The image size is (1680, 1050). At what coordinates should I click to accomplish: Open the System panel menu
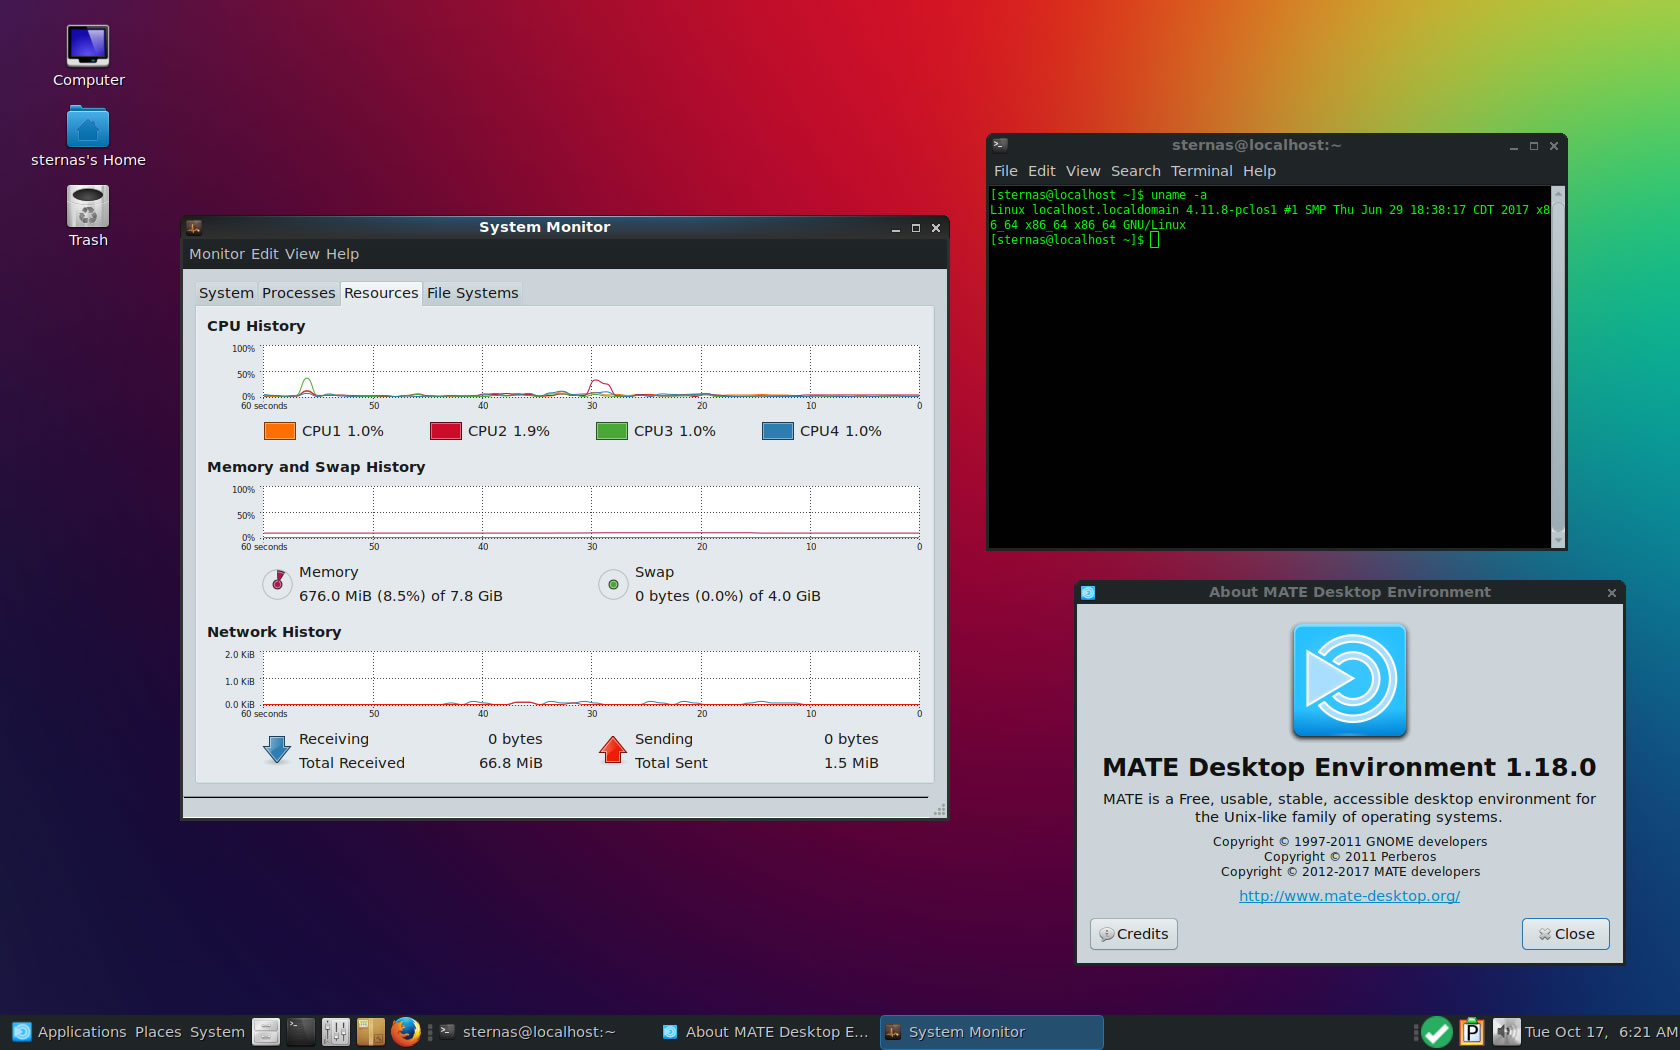pyautogui.click(x=217, y=1032)
